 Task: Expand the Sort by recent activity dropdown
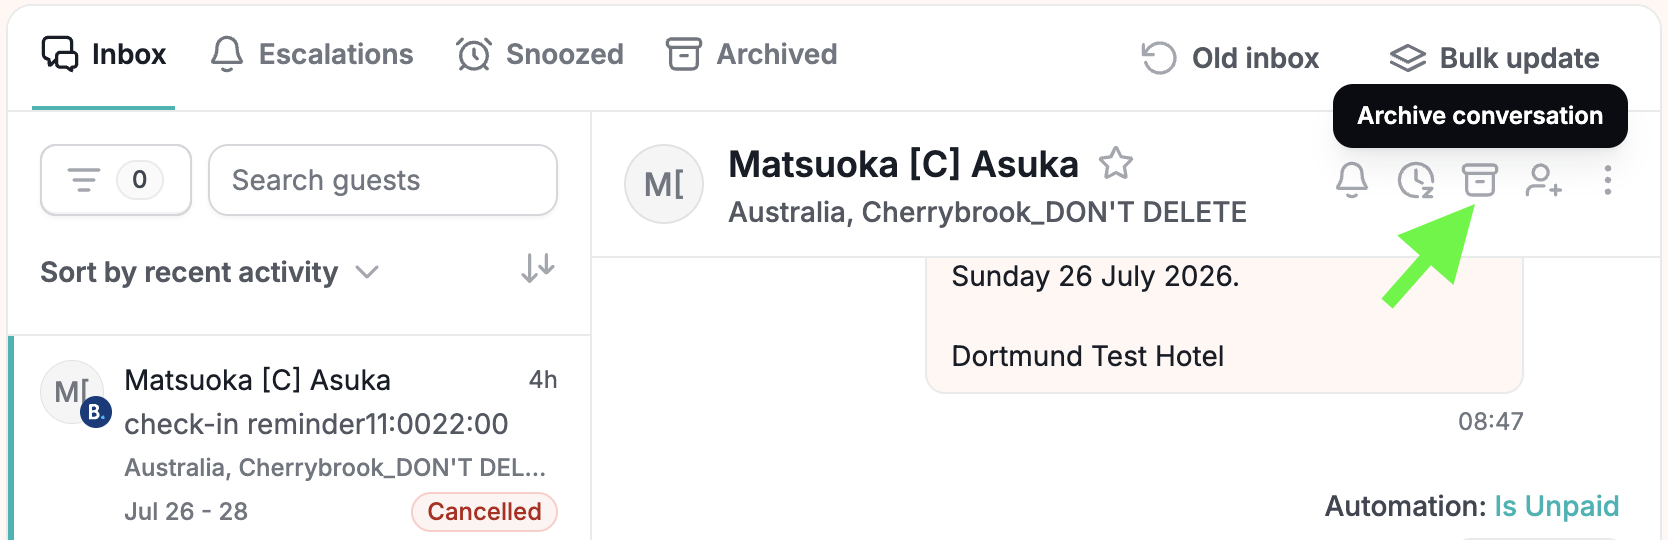click(x=210, y=272)
